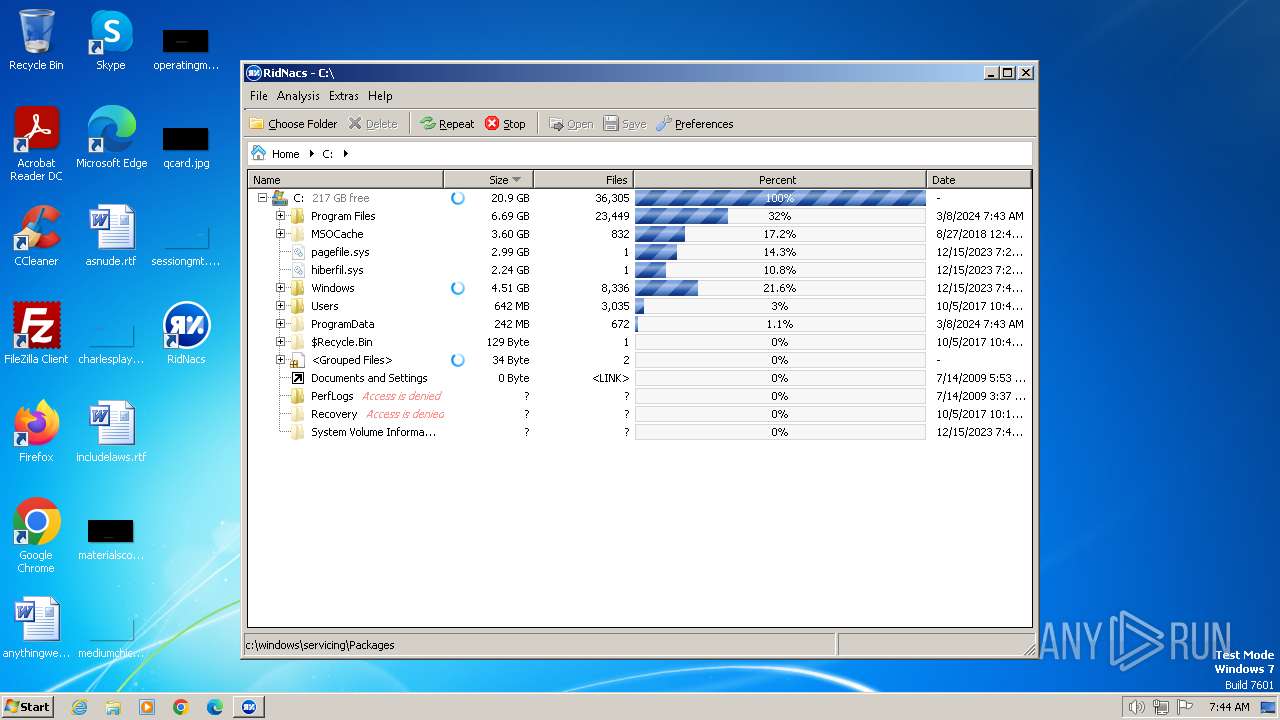Expand the <Grouped Files> node
The width and height of the screenshot is (1280, 720).
pos(280,360)
